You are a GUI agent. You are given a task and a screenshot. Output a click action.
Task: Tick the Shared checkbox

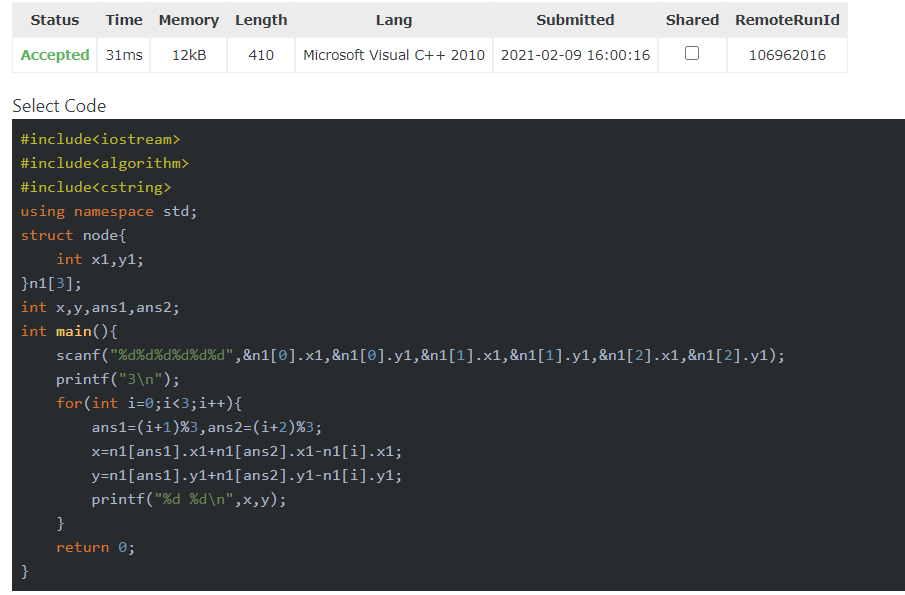pos(691,53)
